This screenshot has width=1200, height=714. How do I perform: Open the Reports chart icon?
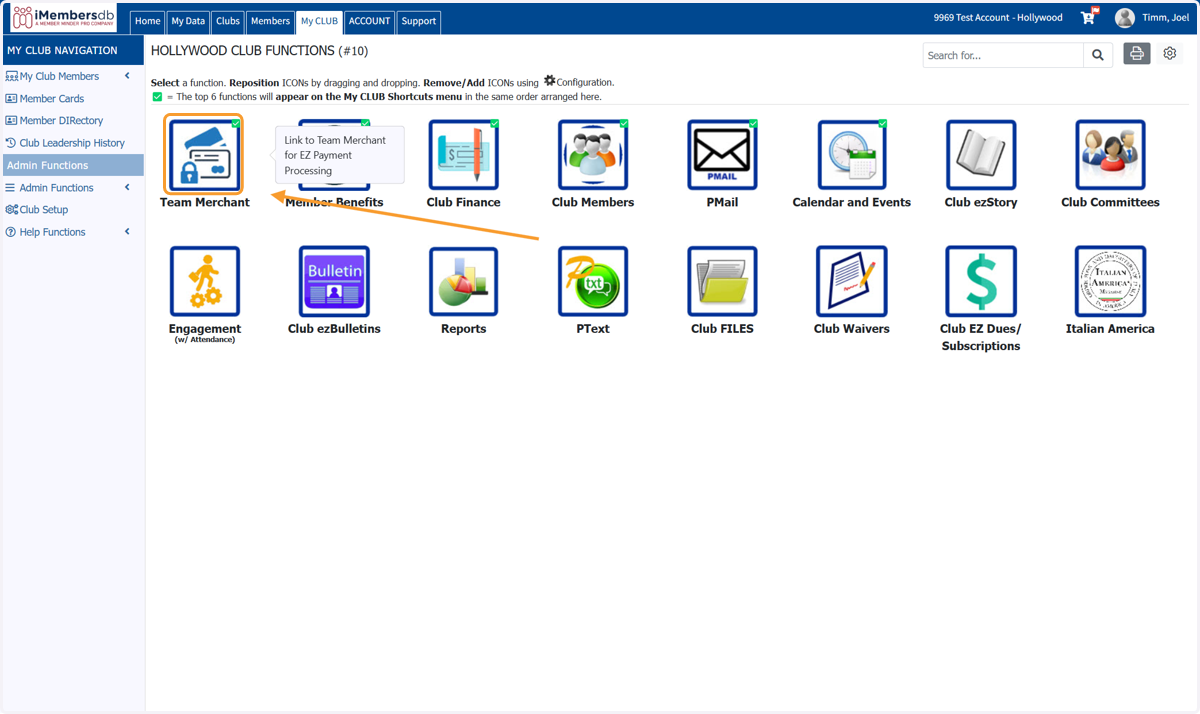coord(464,281)
